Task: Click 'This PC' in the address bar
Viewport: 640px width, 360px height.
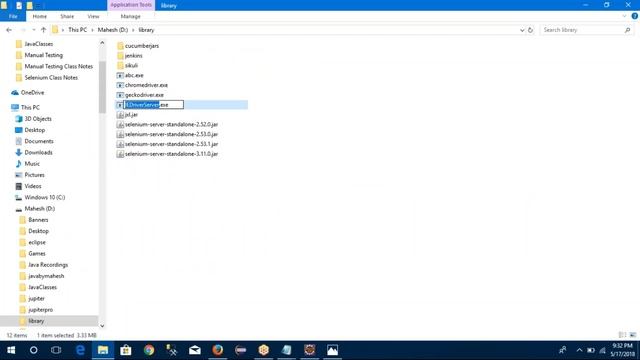Action: click(x=78, y=30)
